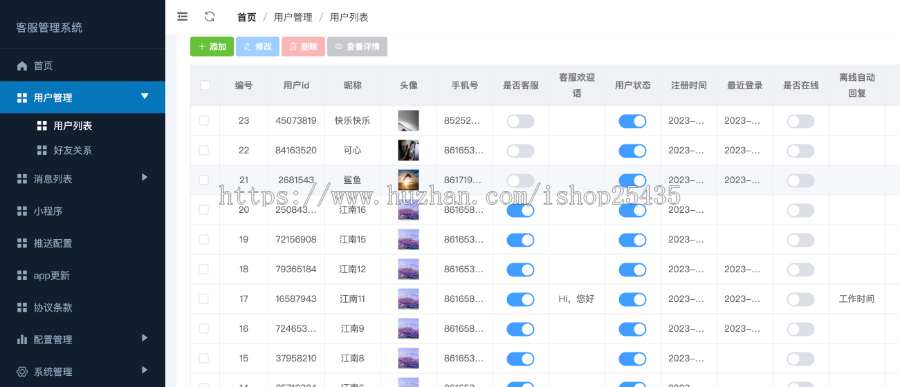Open avatar thumbnail of user 江南8
The image size is (900, 387).
[408, 358]
